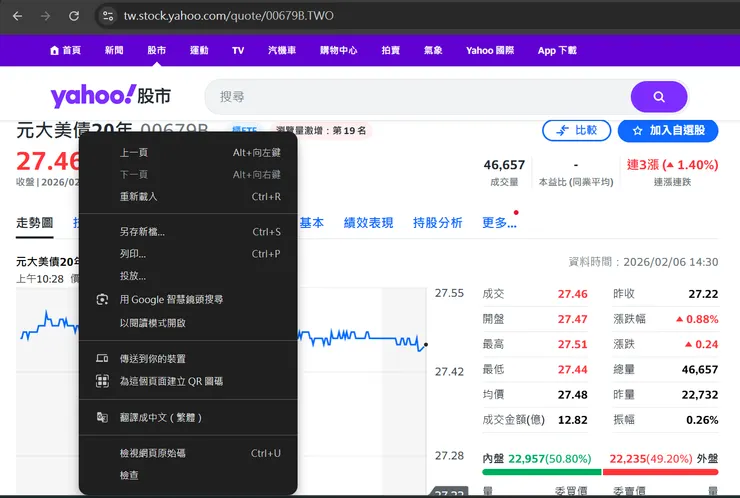740x498 pixels.
Task: Click the 成交金額(億) 12.82 value
Action: point(572,420)
